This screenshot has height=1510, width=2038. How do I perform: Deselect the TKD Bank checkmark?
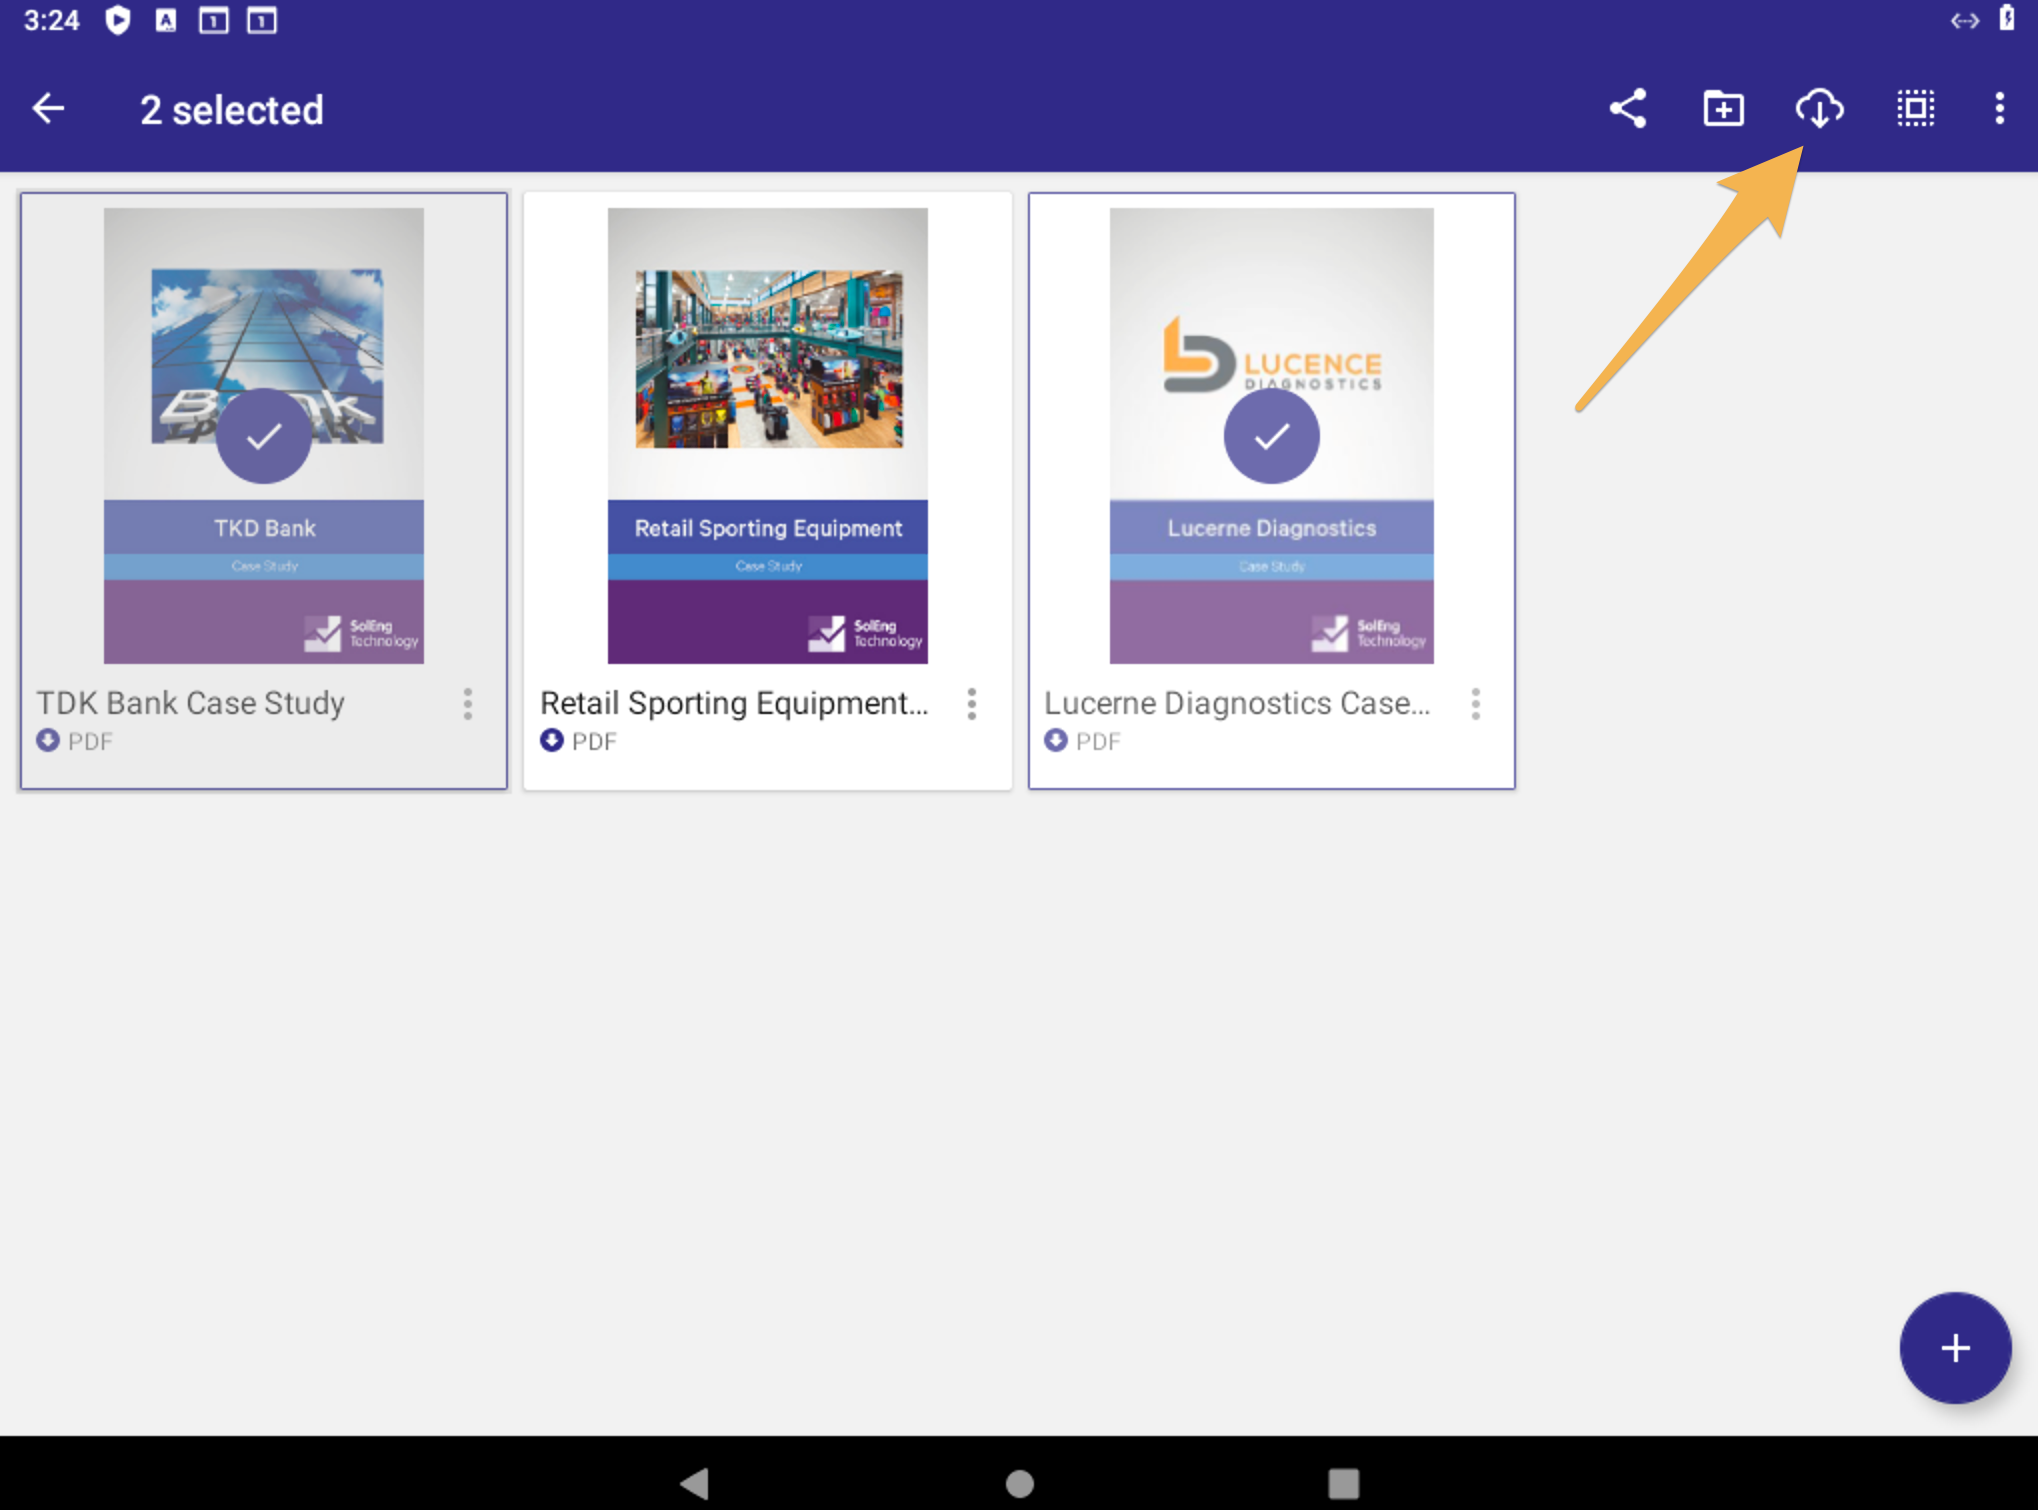[264, 436]
